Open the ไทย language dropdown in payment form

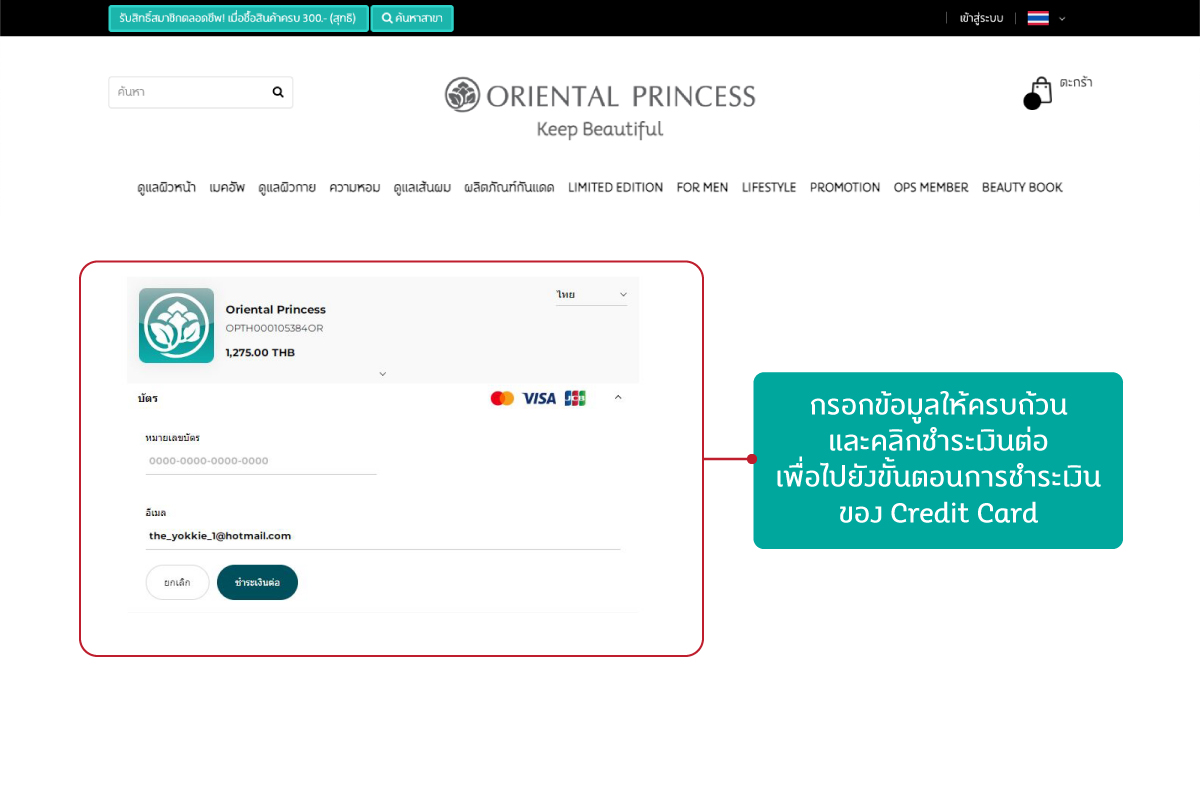coord(592,295)
